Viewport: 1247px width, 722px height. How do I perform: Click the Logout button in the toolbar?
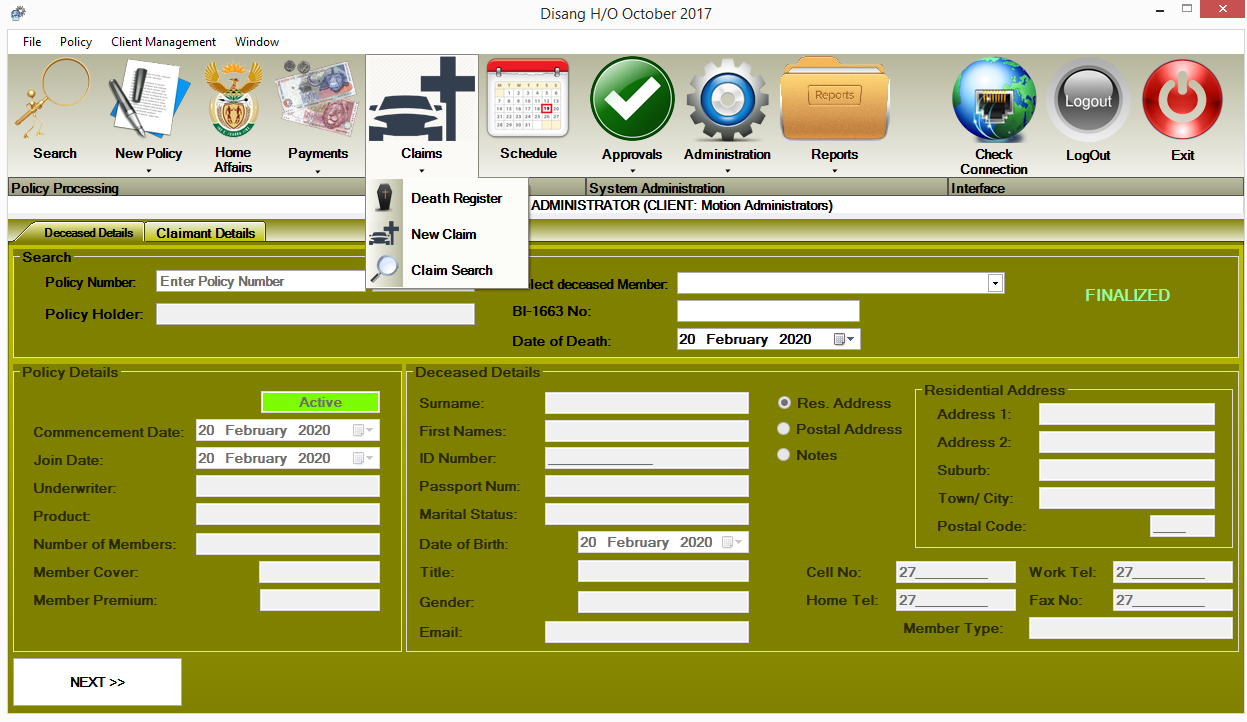coord(1087,100)
